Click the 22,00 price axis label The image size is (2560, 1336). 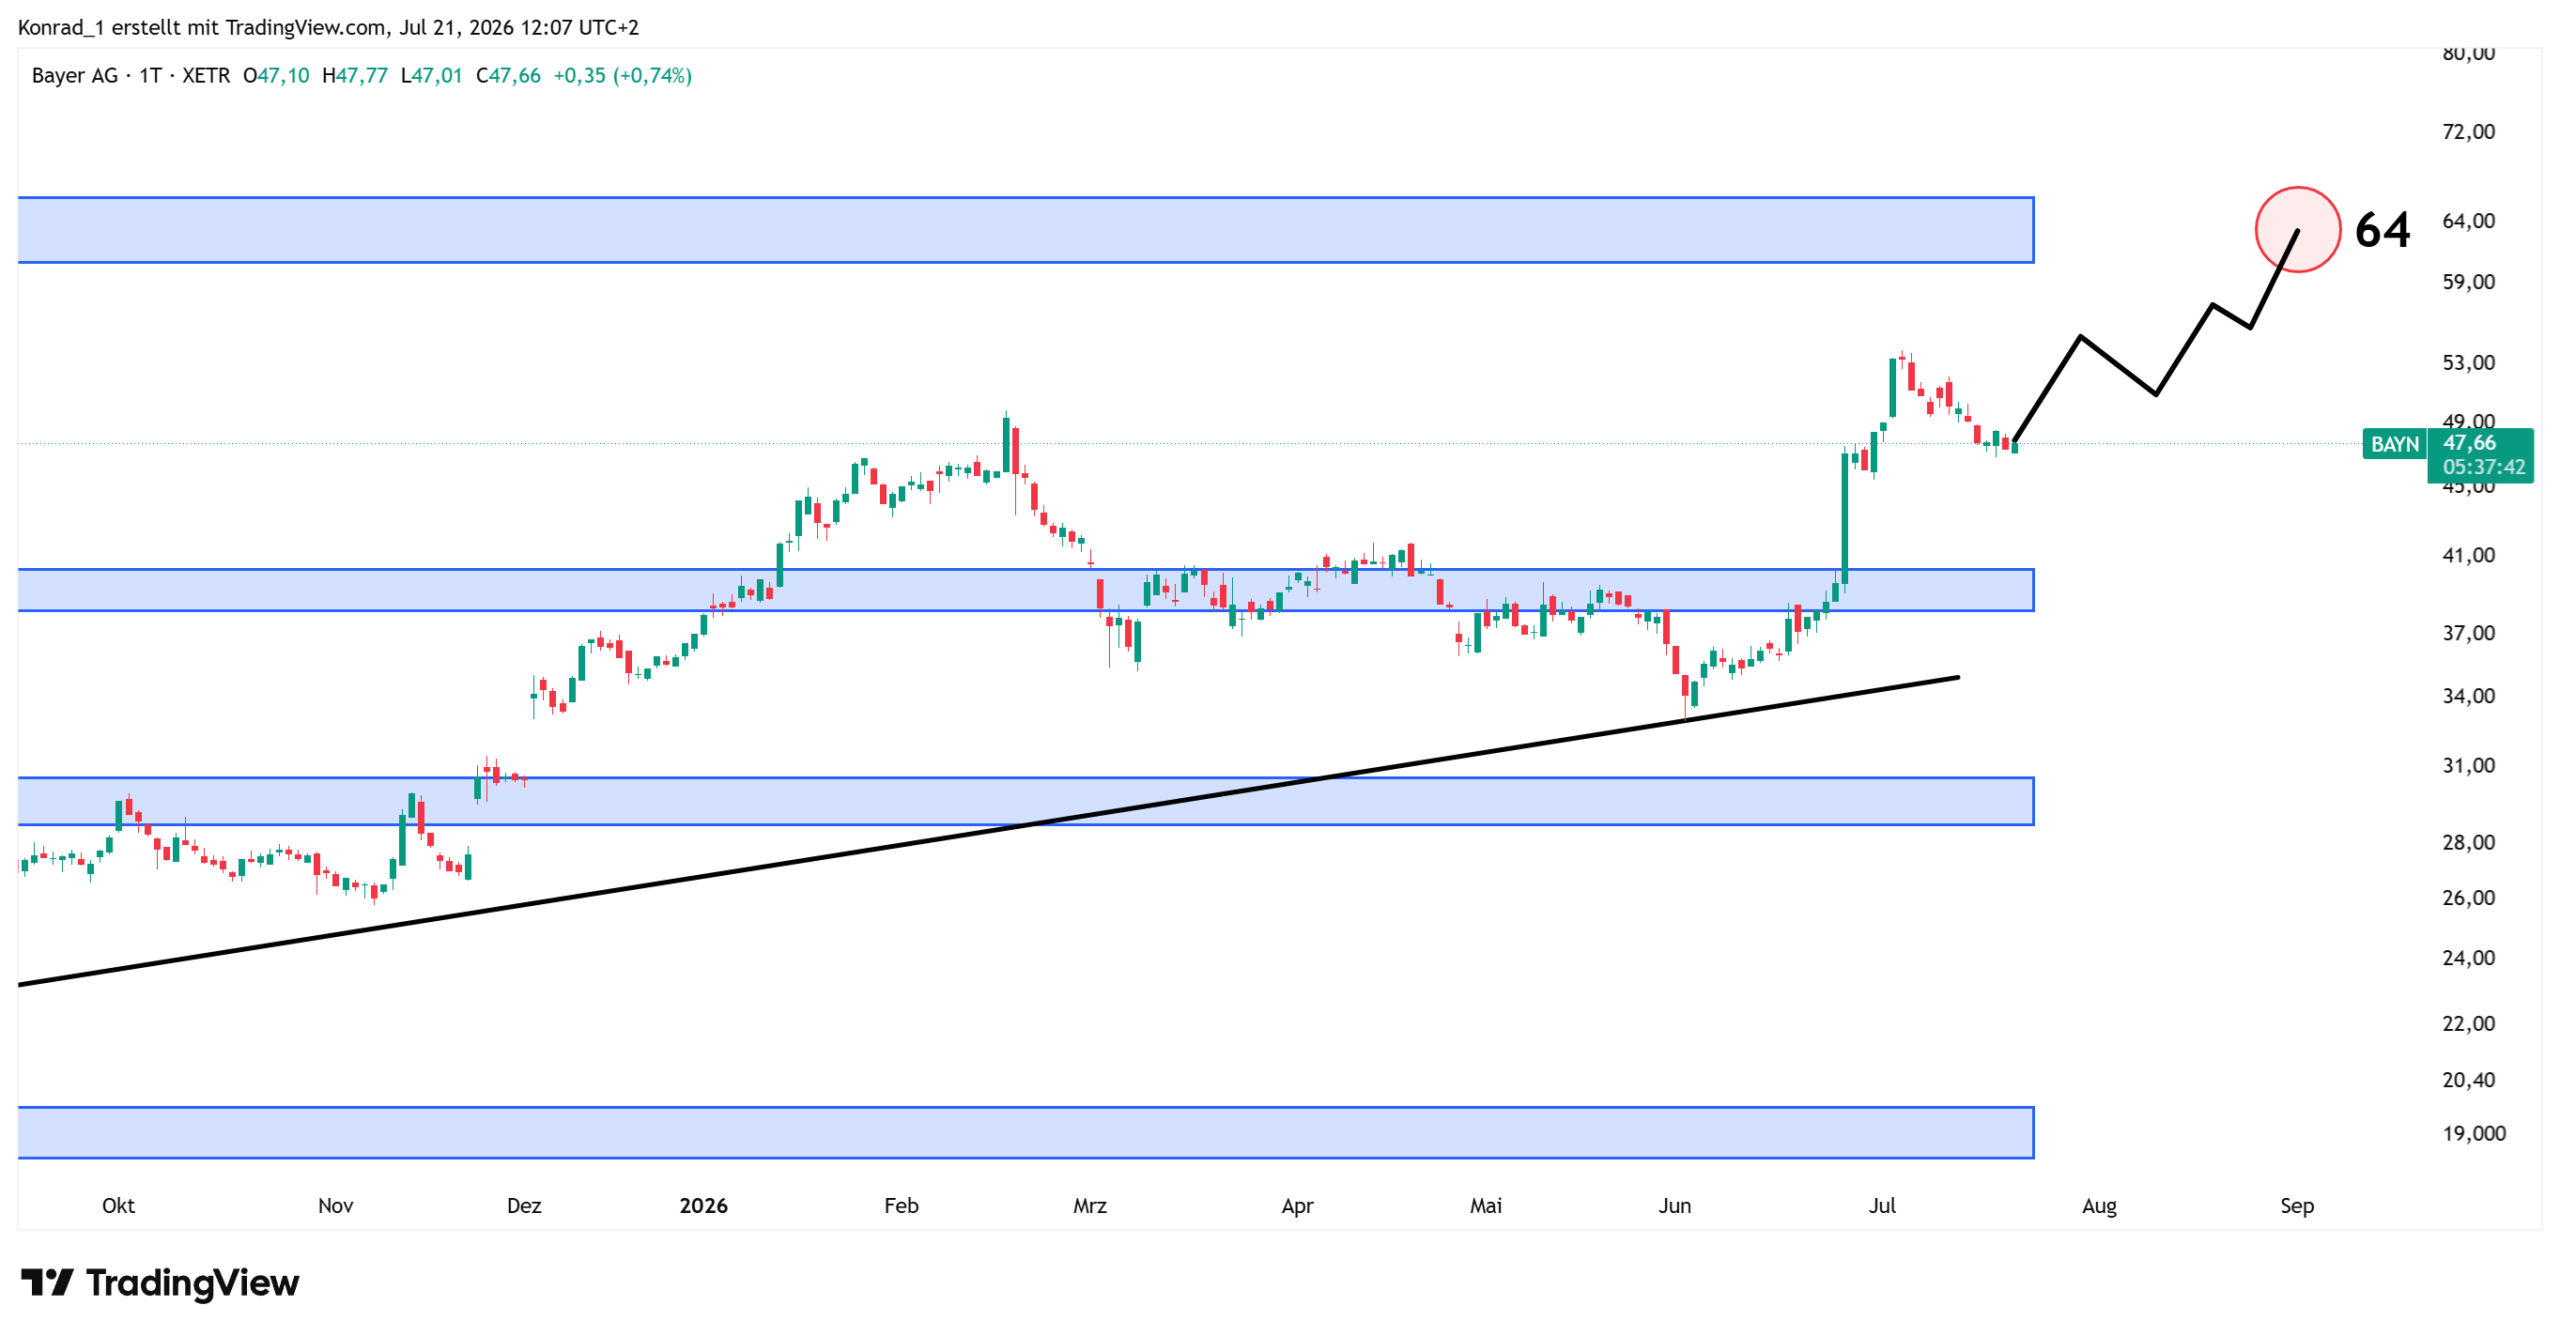coord(2468,1025)
